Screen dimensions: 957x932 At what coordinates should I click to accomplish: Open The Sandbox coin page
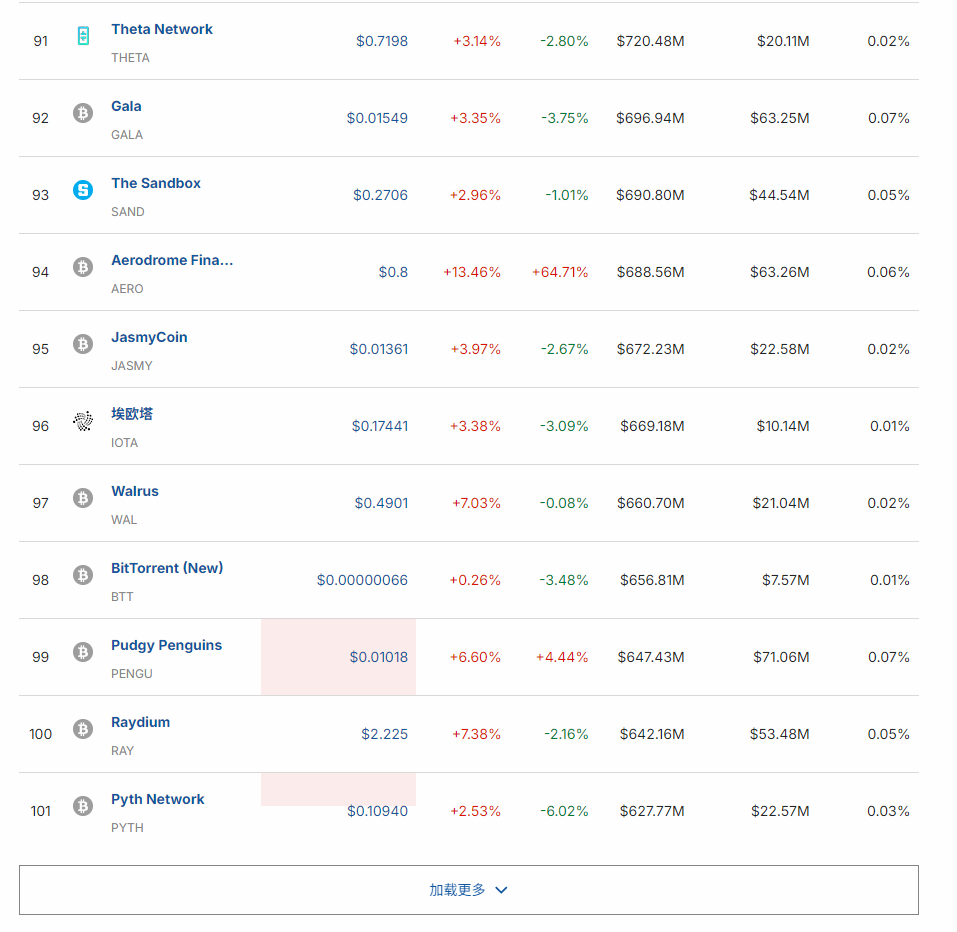pos(156,183)
